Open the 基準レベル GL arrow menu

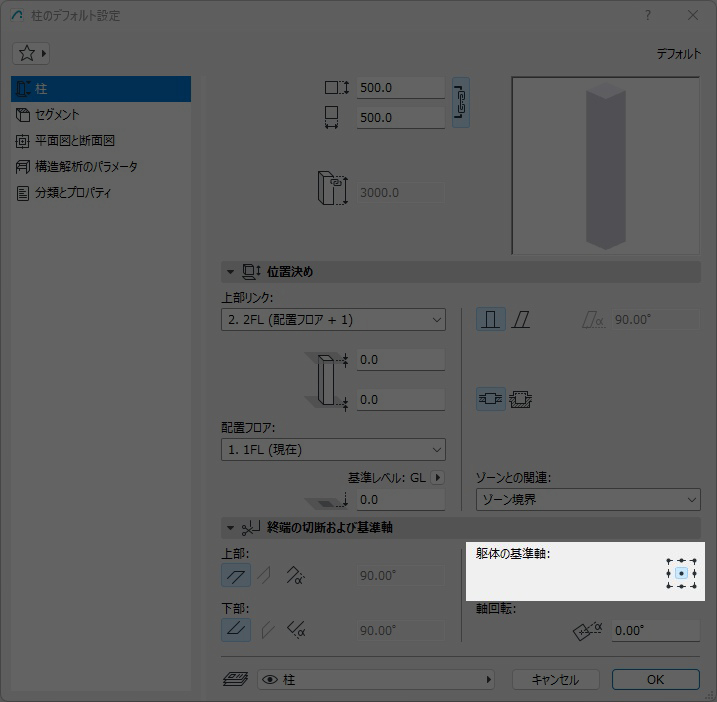tap(437, 478)
